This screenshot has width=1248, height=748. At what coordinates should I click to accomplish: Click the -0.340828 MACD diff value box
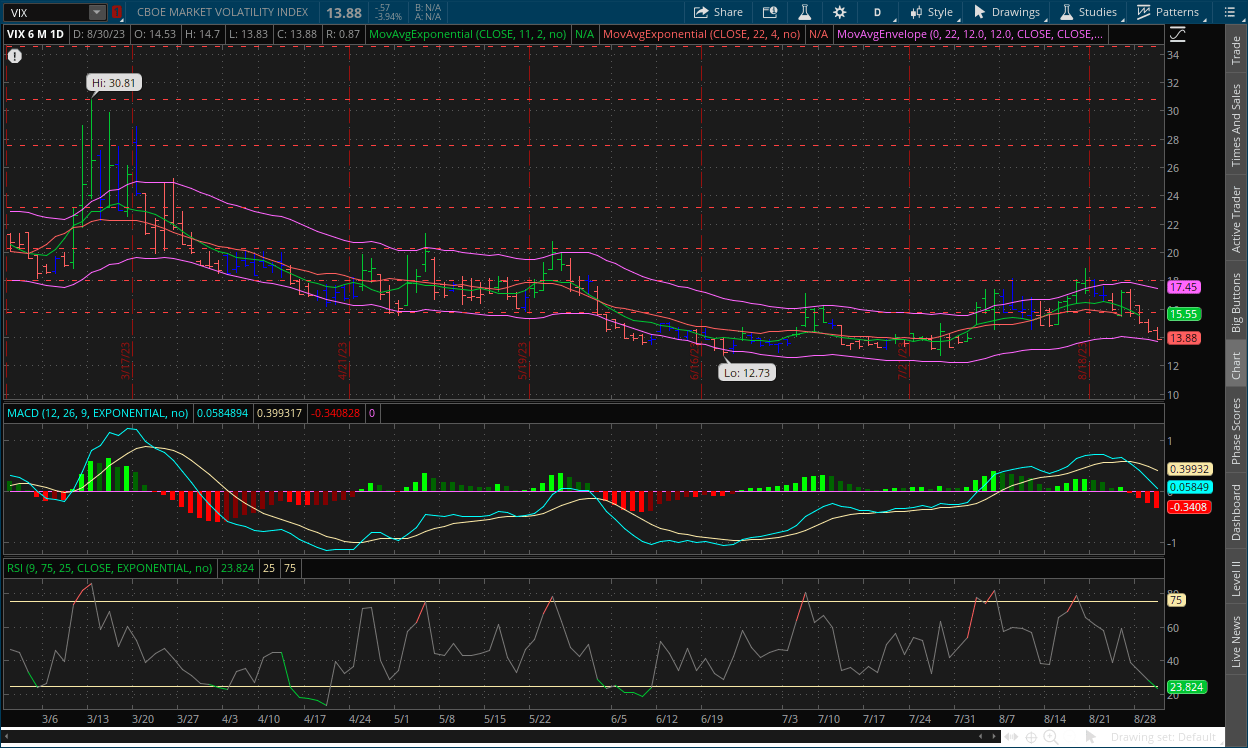[335, 412]
